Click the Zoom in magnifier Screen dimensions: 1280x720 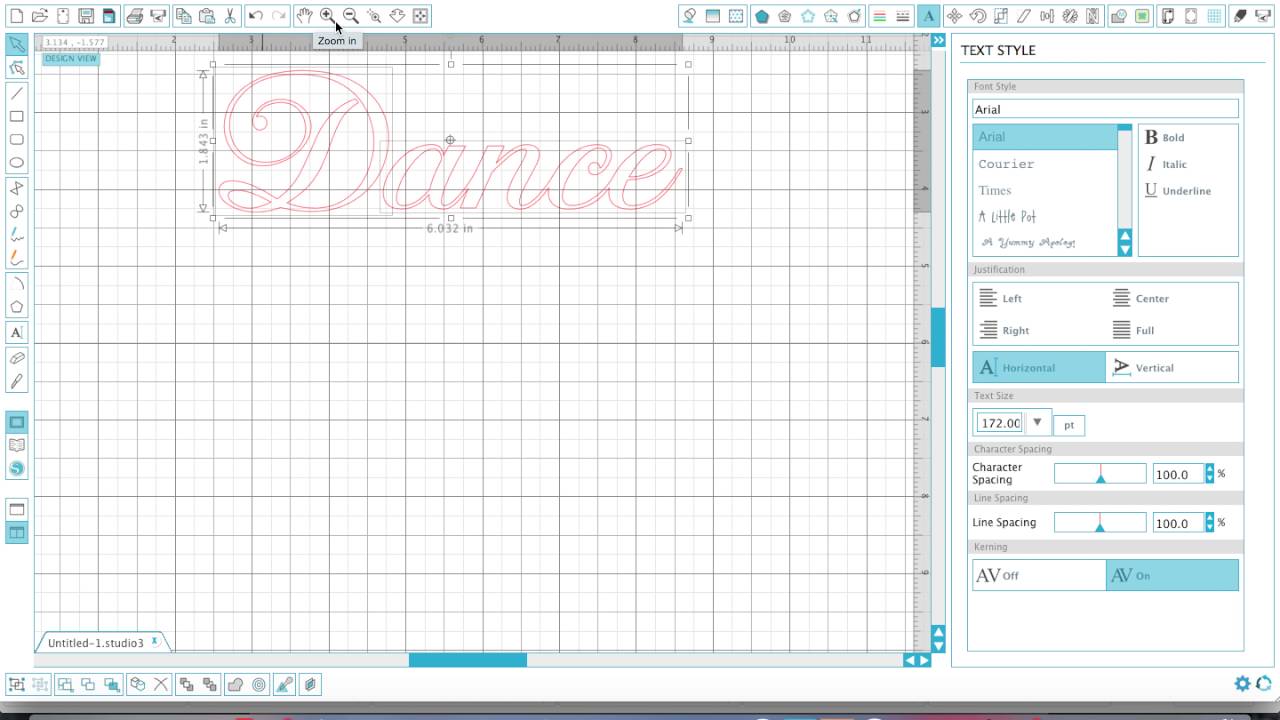click(x=327, y=16)
